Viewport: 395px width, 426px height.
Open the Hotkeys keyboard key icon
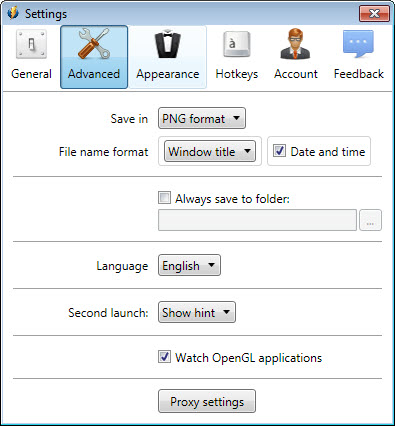click(236, 44)
